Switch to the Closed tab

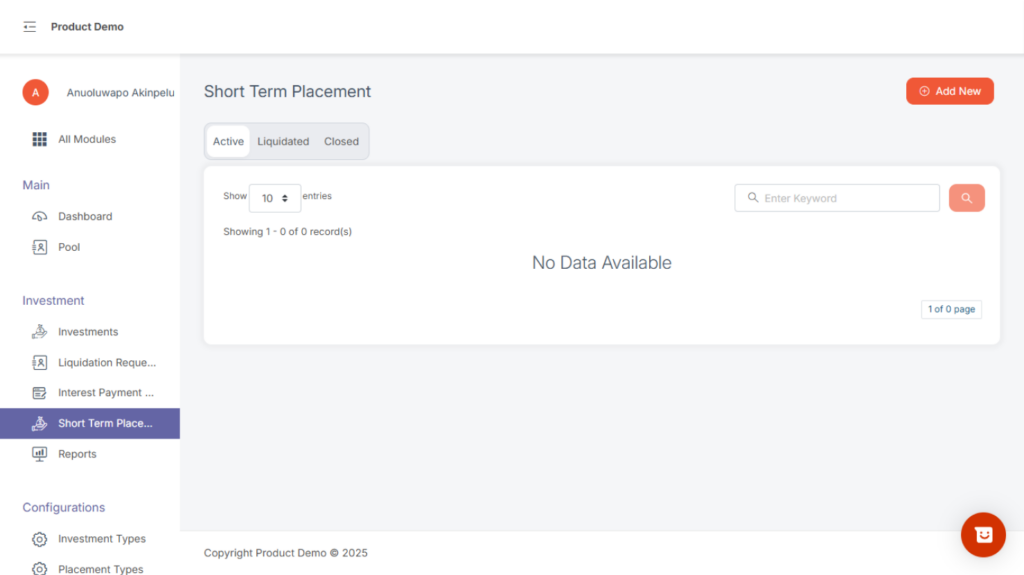[341, 141]
